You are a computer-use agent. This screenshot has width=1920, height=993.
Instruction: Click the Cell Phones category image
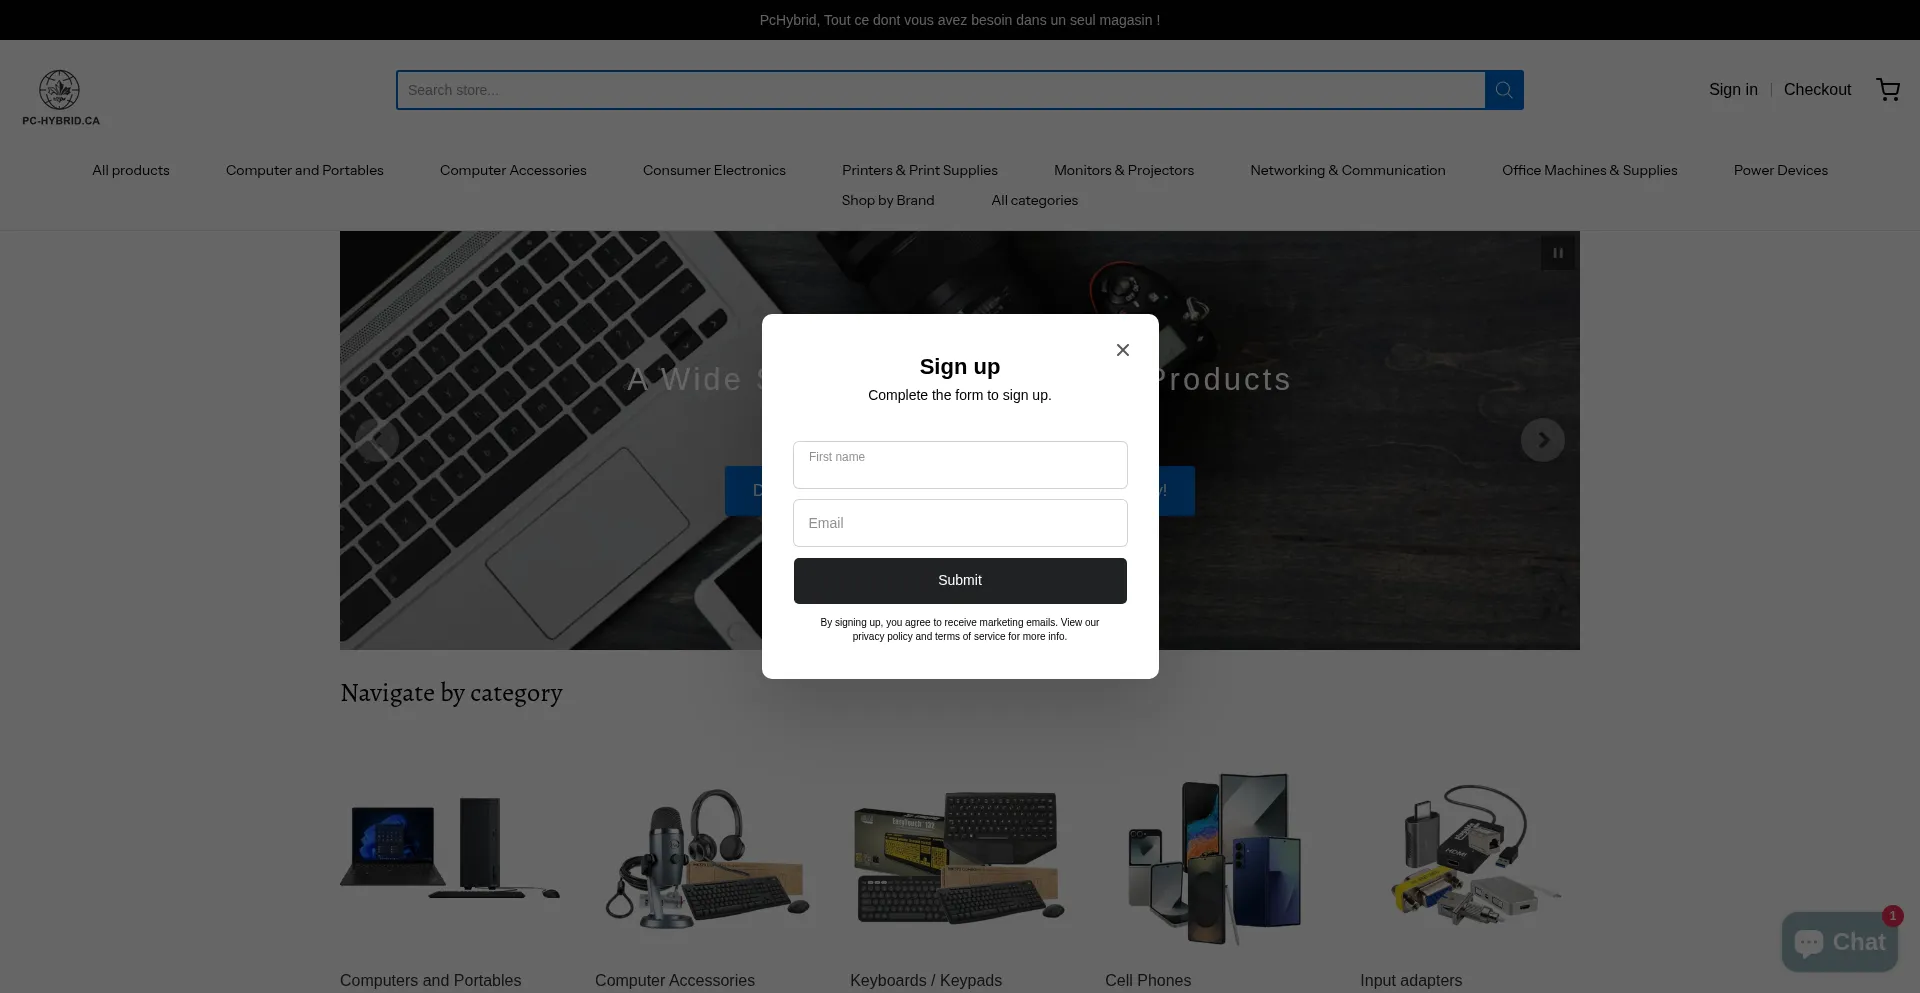(x=1215, y=858)
